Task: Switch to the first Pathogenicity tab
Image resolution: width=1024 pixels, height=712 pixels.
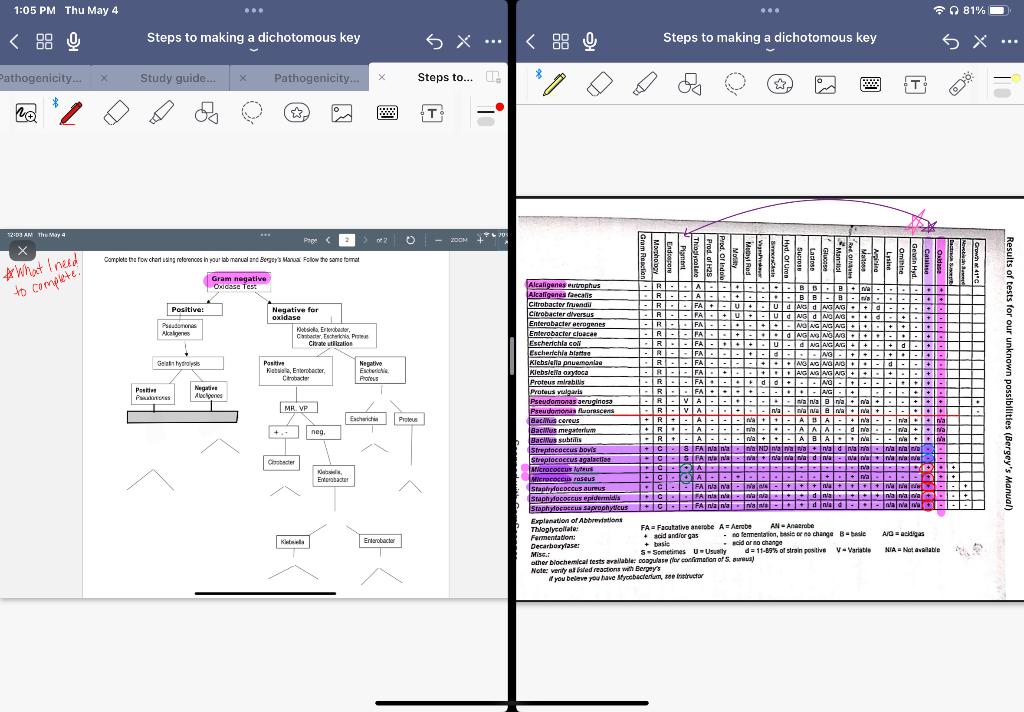Action: point(40,78)
